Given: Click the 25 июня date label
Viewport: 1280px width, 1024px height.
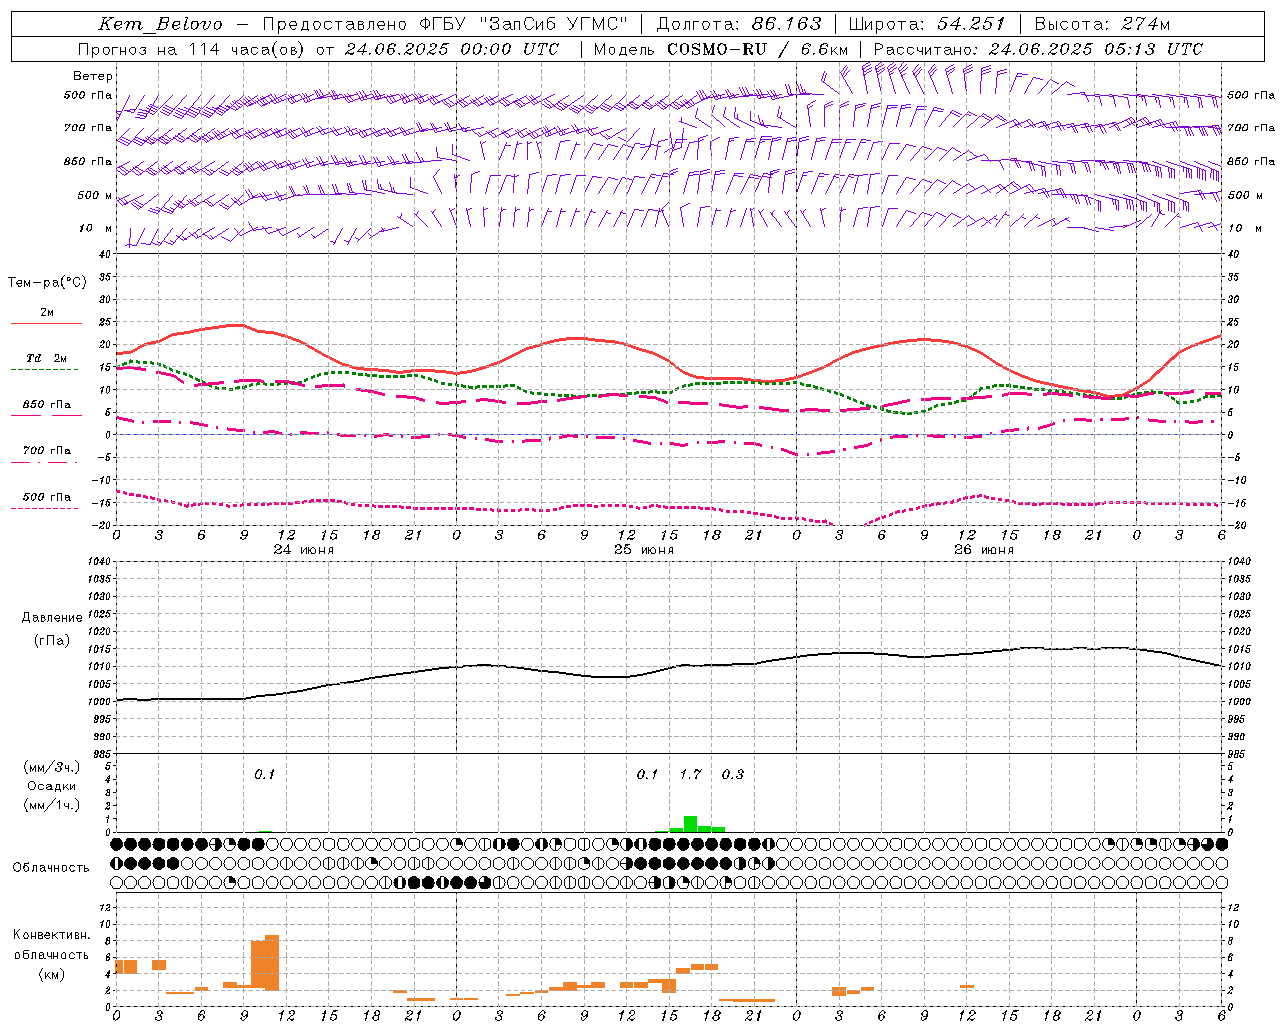Looking at the screenshot, I should (644, 550).
